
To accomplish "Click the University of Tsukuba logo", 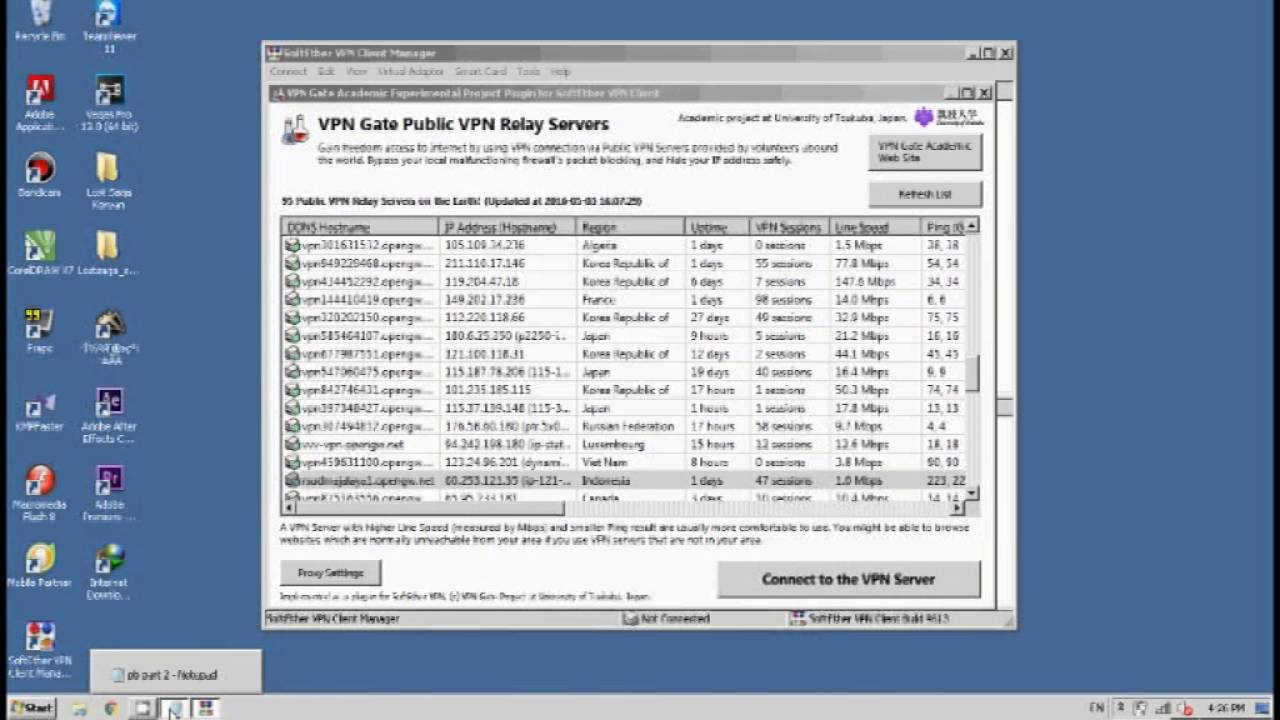I will [949, 117].
